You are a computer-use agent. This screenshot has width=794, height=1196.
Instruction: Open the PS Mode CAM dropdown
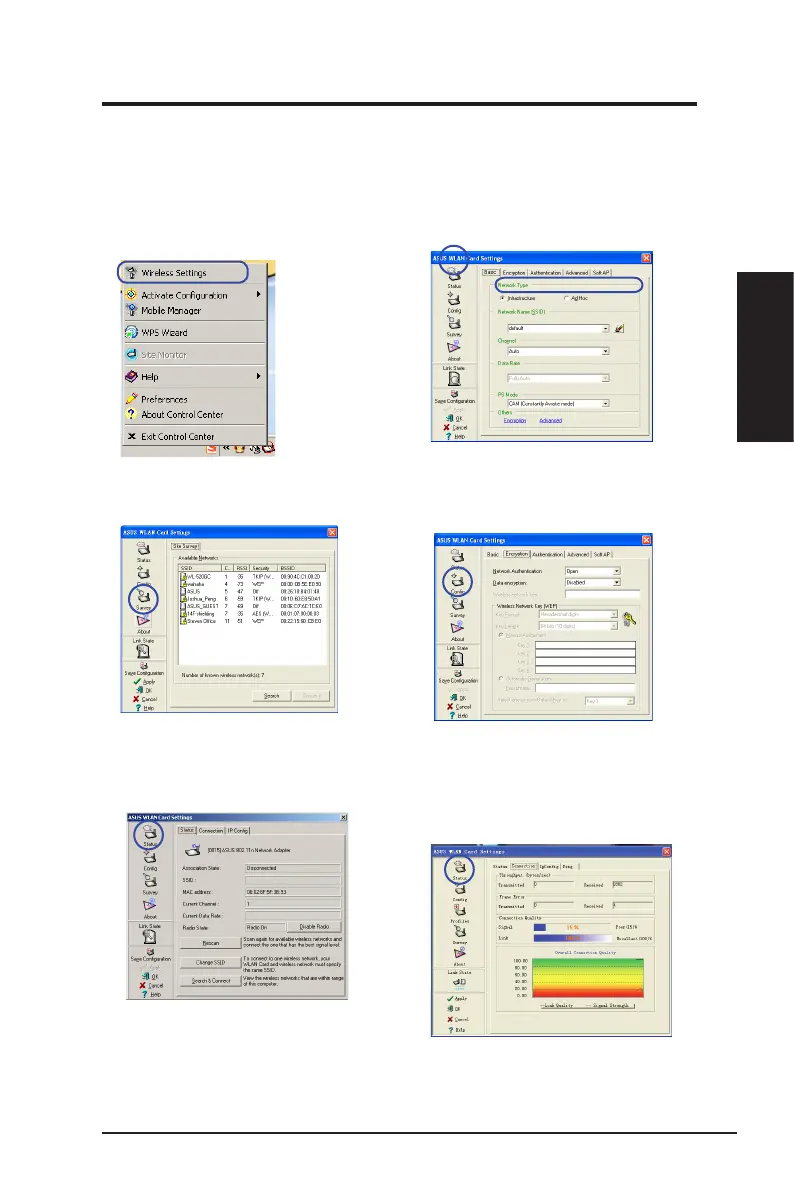(x=606, y=403)
